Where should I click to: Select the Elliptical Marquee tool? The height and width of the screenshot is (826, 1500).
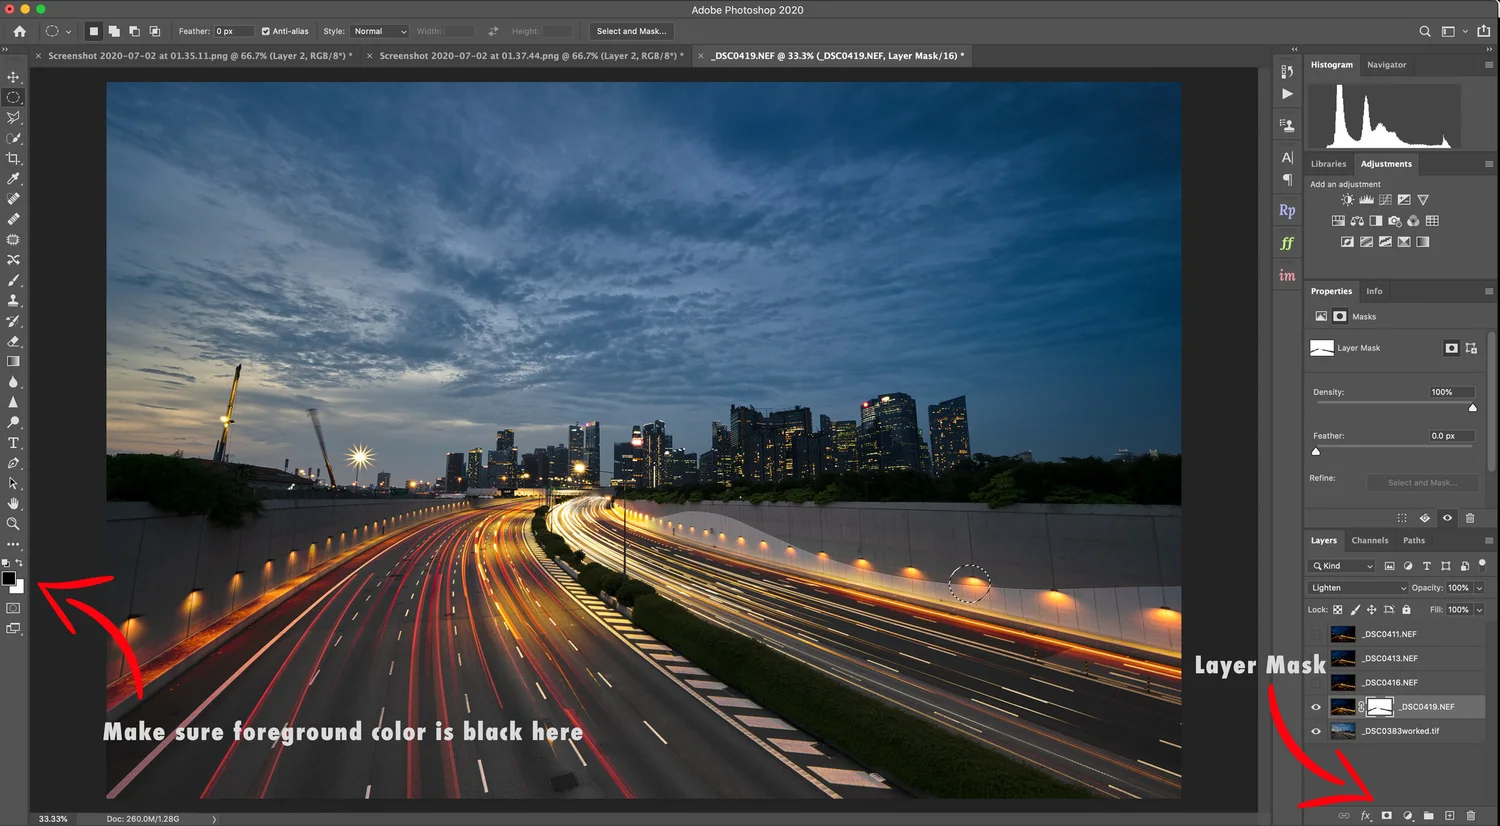coord(13,98)
